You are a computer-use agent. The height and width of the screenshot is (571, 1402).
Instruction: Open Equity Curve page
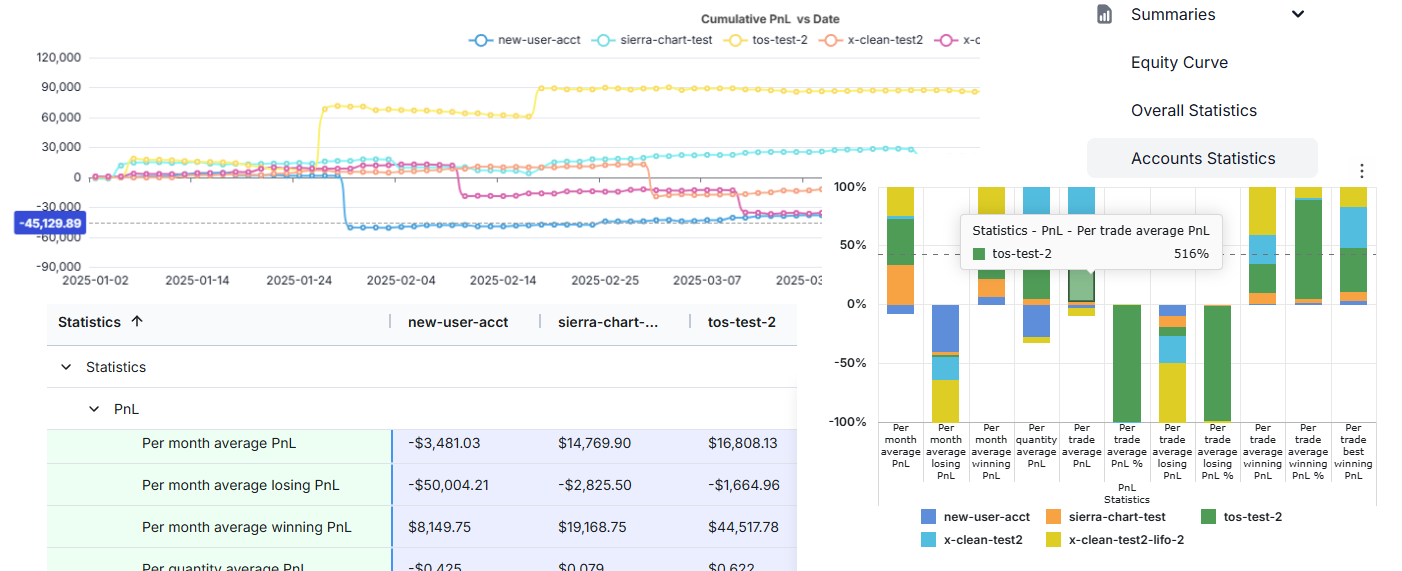[1179, 62]
